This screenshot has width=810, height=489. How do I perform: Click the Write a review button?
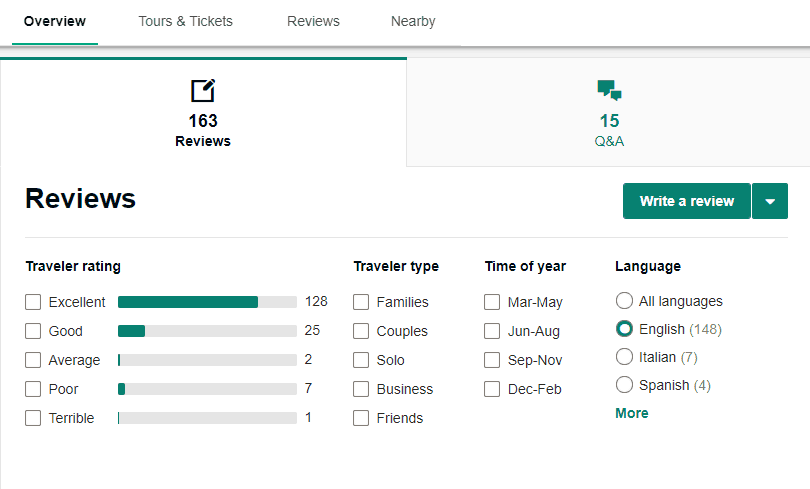tap(687, 201)
